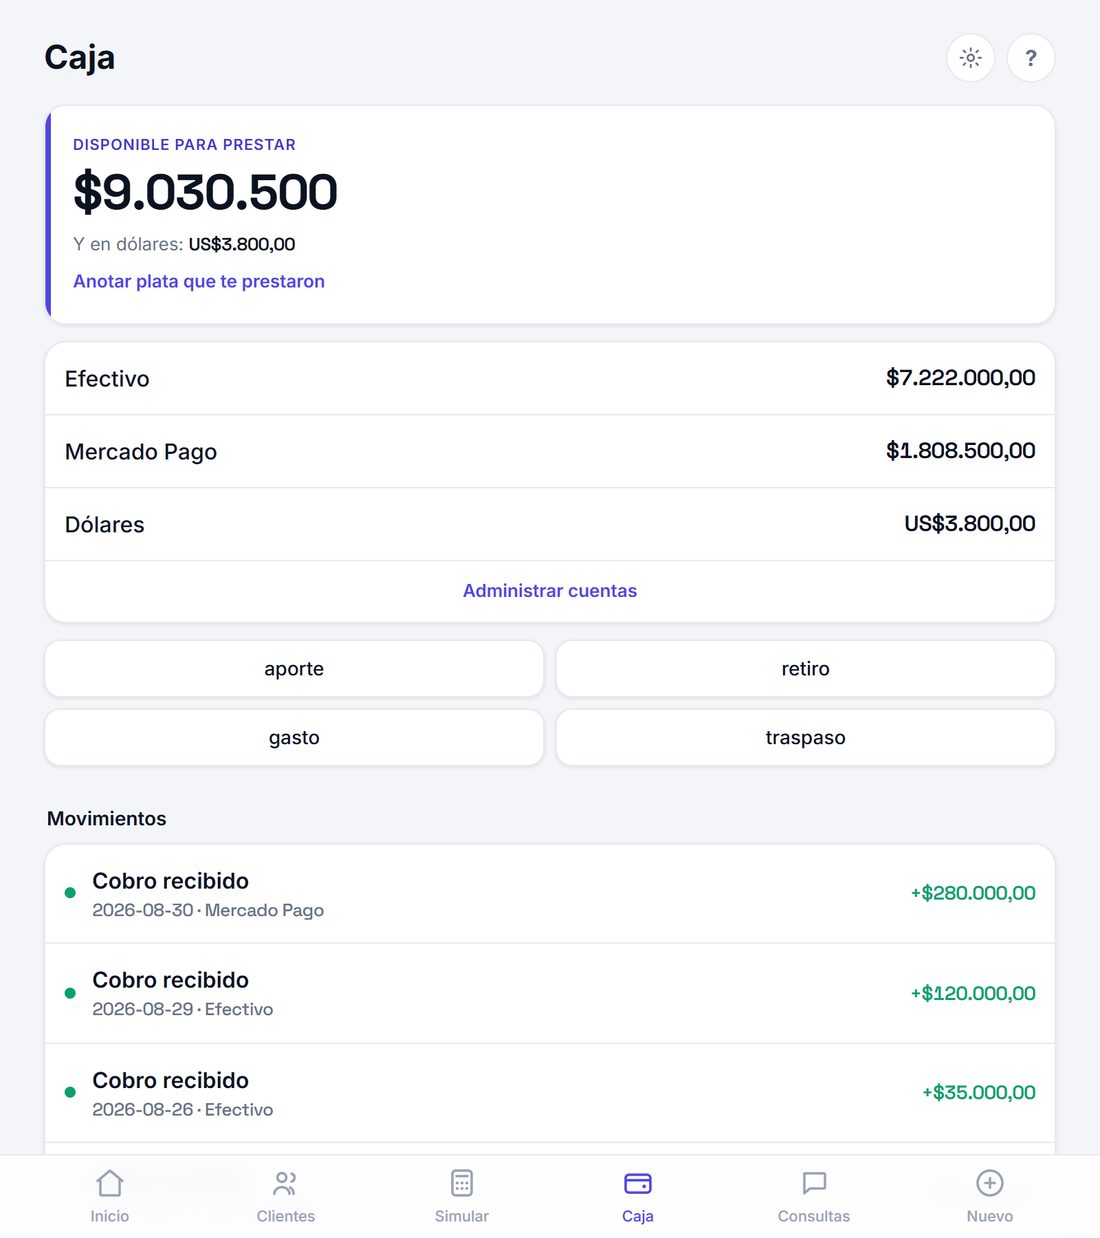
Task: Select the Dólares account row
Action: pyautogui.click(x=550, y=525)
